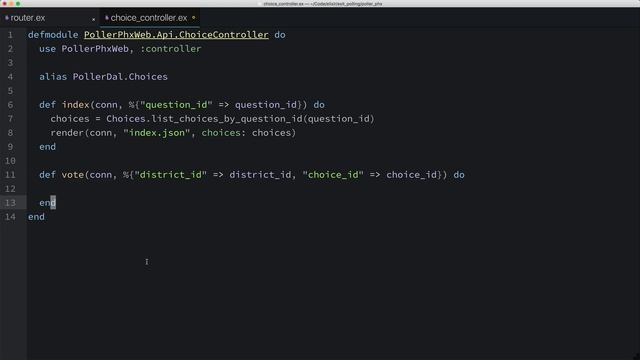Click the file icon on choice_controller.ex tab
The width and height of the screenshot is (640, 360).
(107, 18)
